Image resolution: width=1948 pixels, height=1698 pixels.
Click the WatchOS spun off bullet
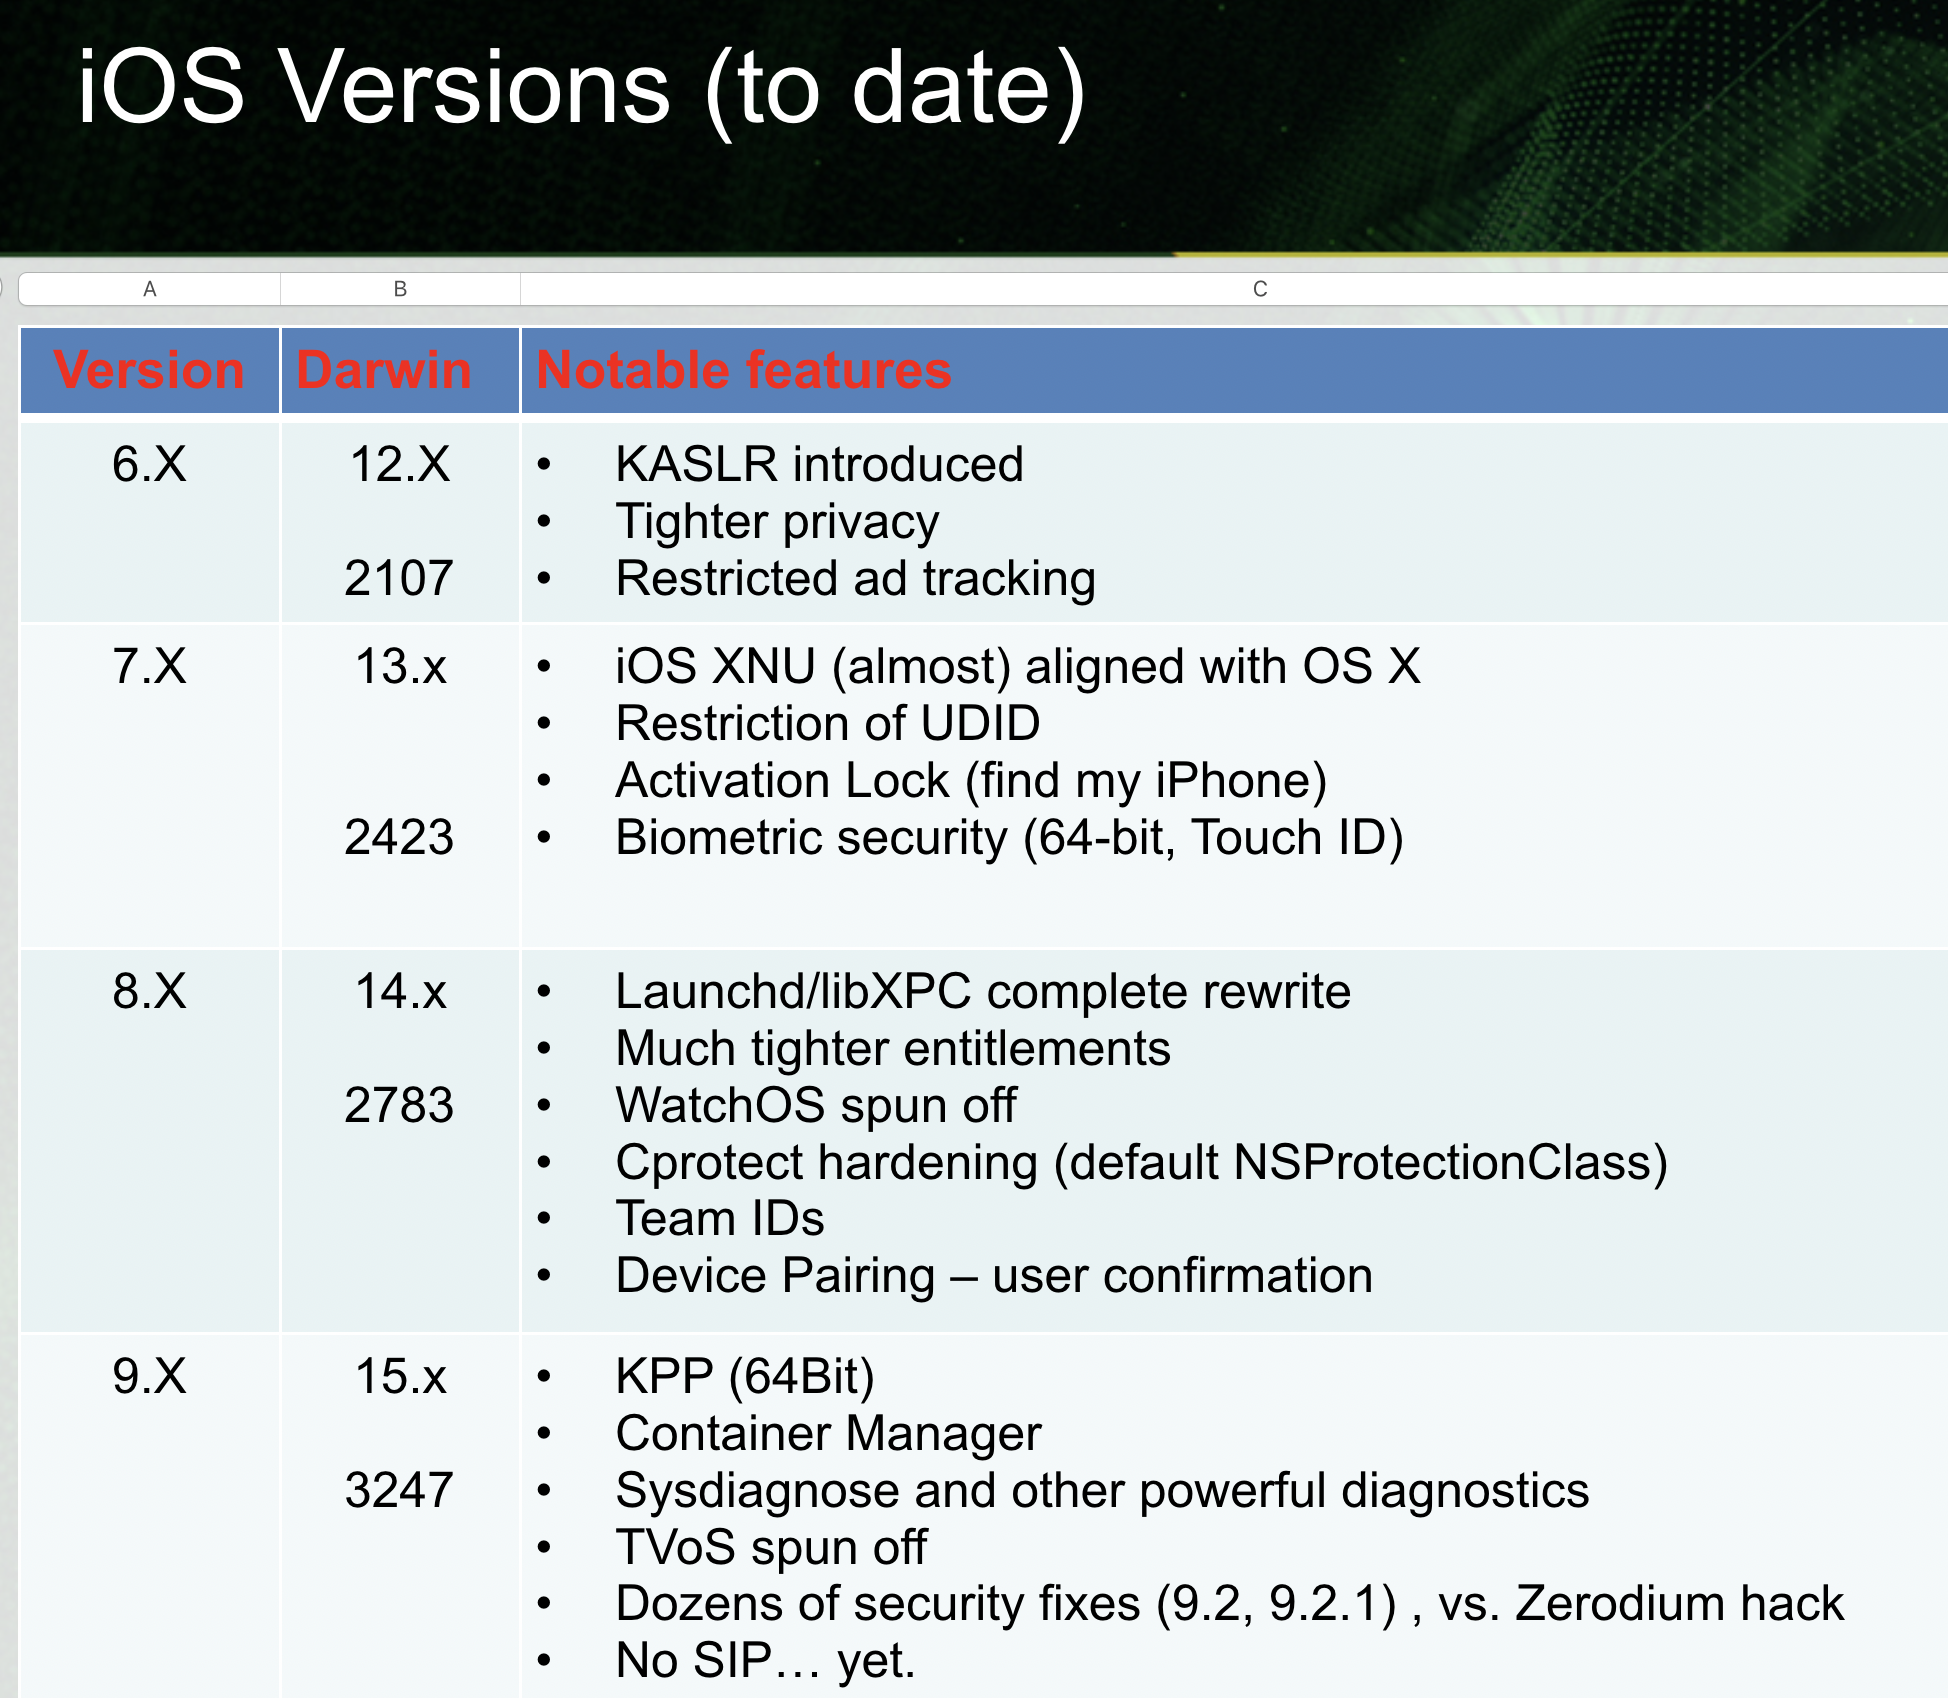tap(815, 1105)
